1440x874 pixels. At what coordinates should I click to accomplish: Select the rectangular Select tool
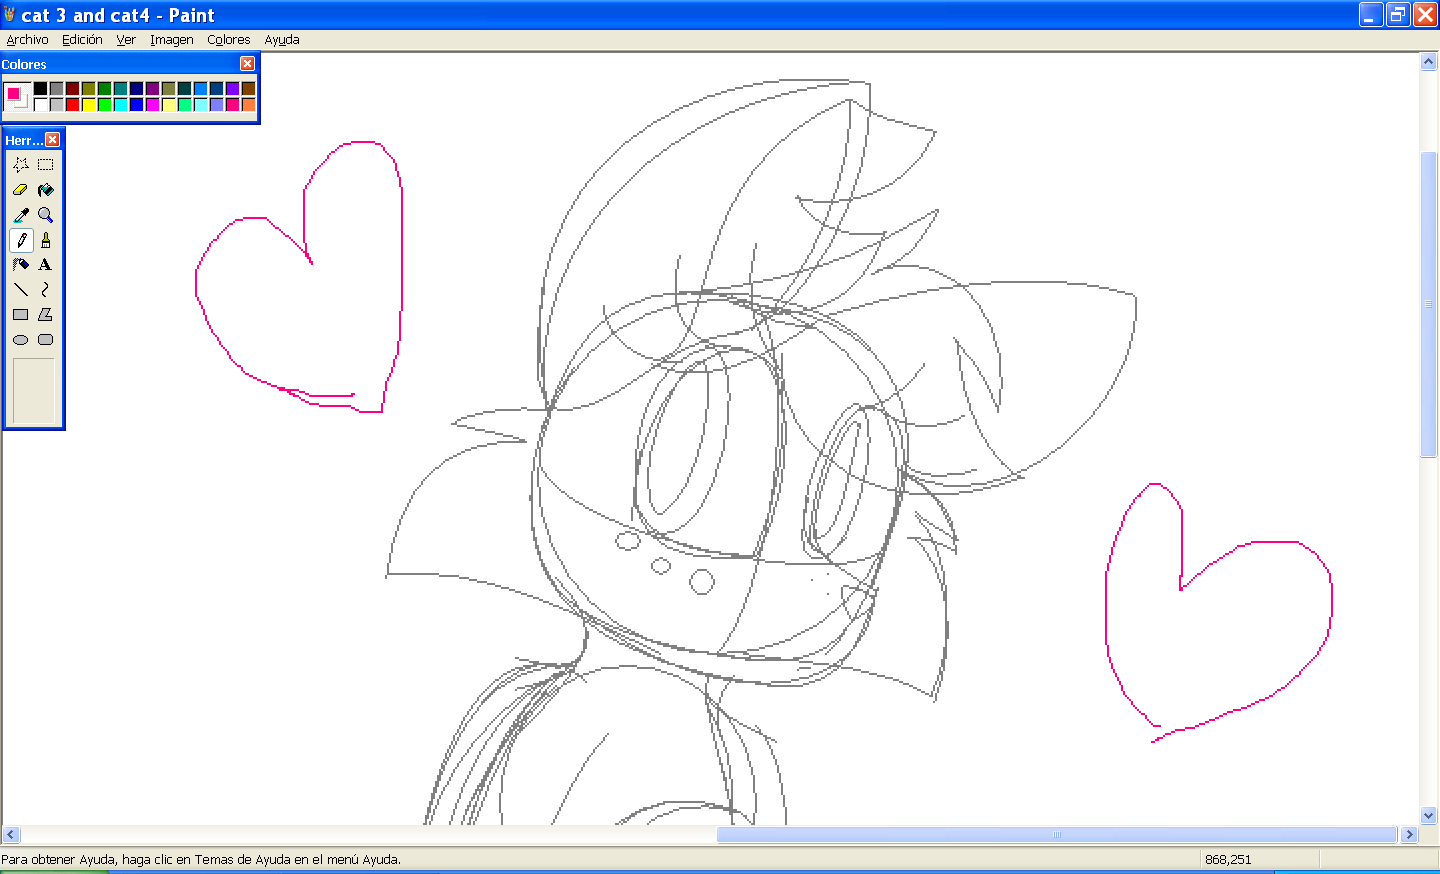coord(46,165)
